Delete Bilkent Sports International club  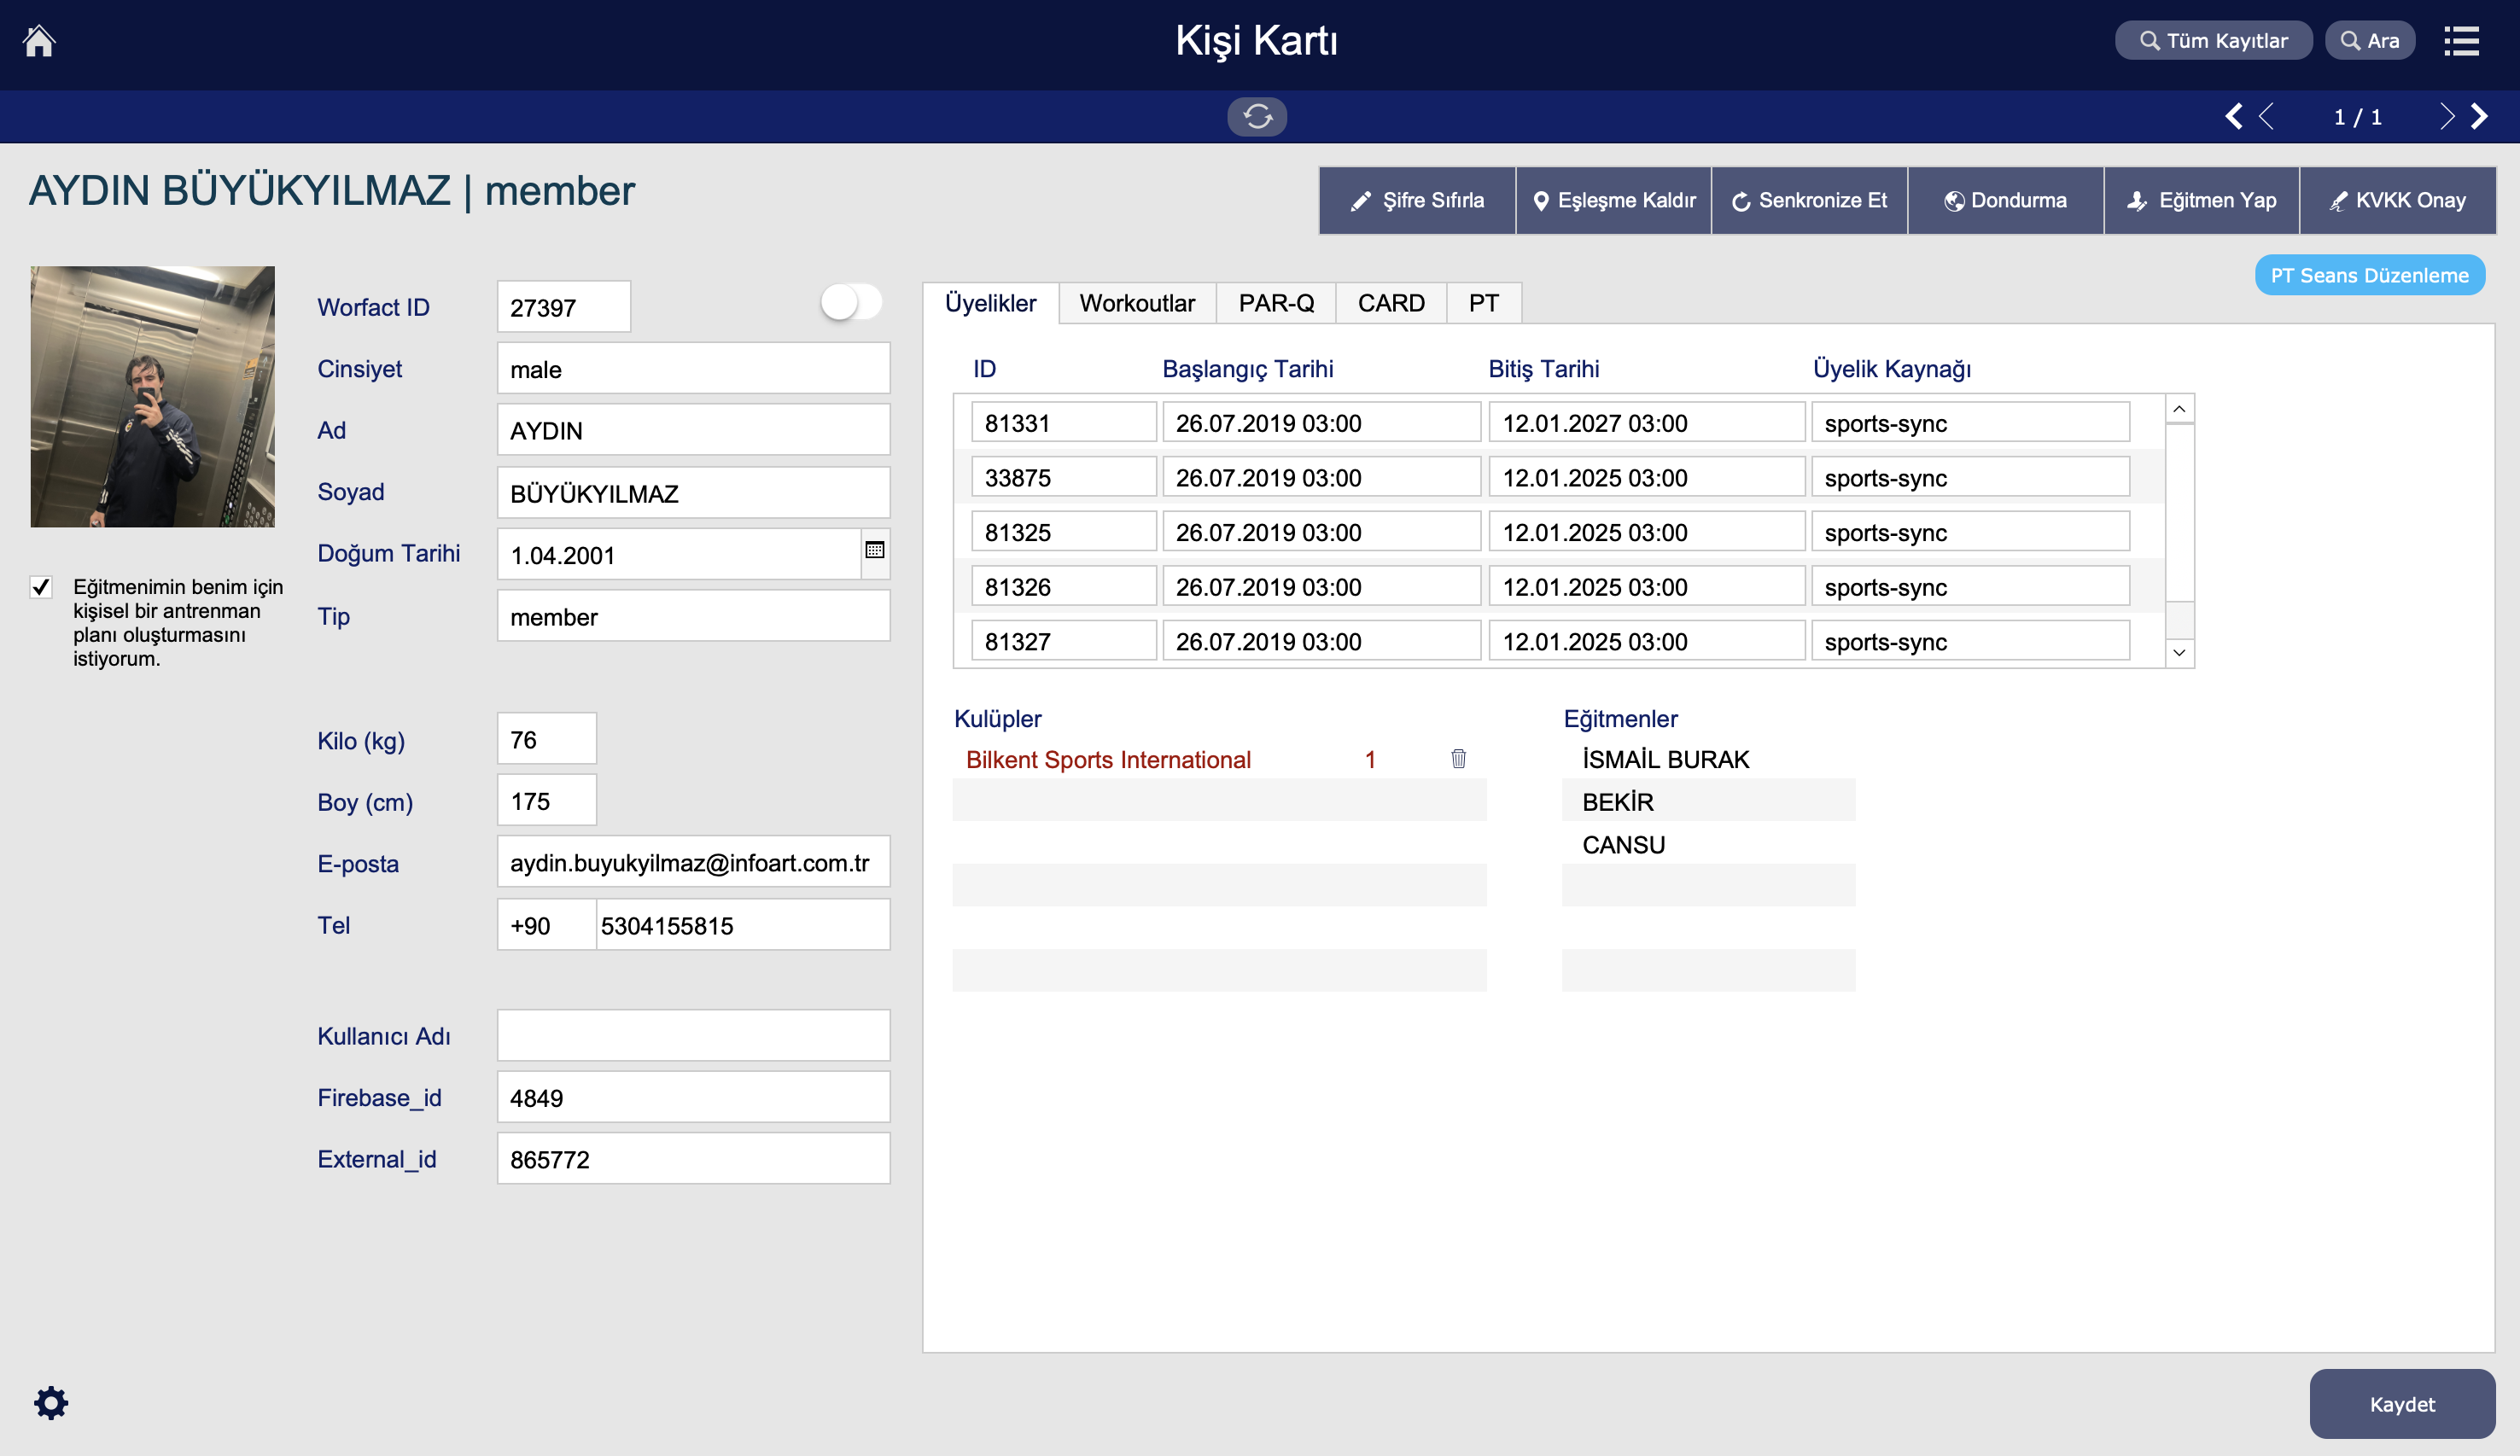pos(1458,759)
